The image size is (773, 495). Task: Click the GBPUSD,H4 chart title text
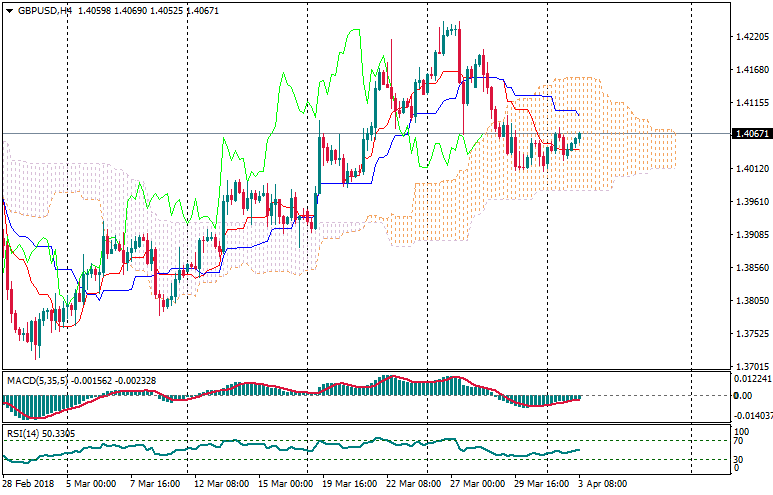(x=44, y=9)
